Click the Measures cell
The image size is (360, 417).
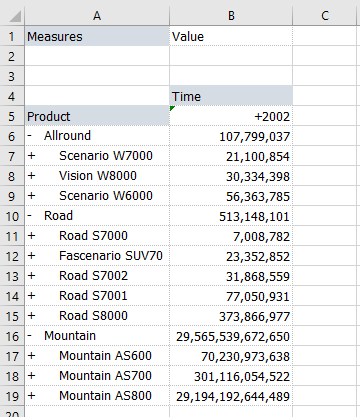point(97,36)
